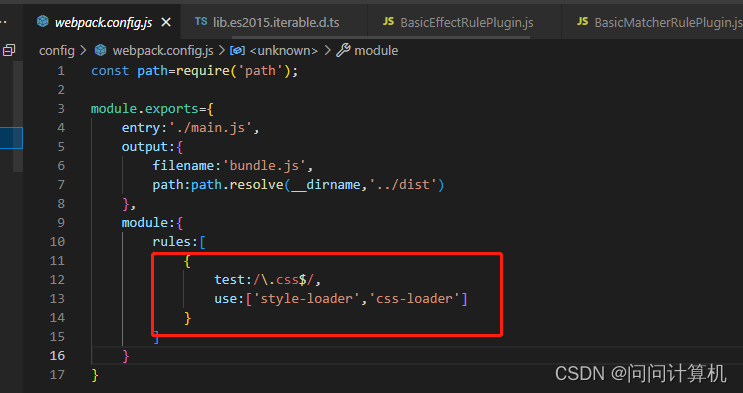Screen dimensions: 743x393
Task: Close the webpack.config.js tab
Action: [x=166, y=22]
